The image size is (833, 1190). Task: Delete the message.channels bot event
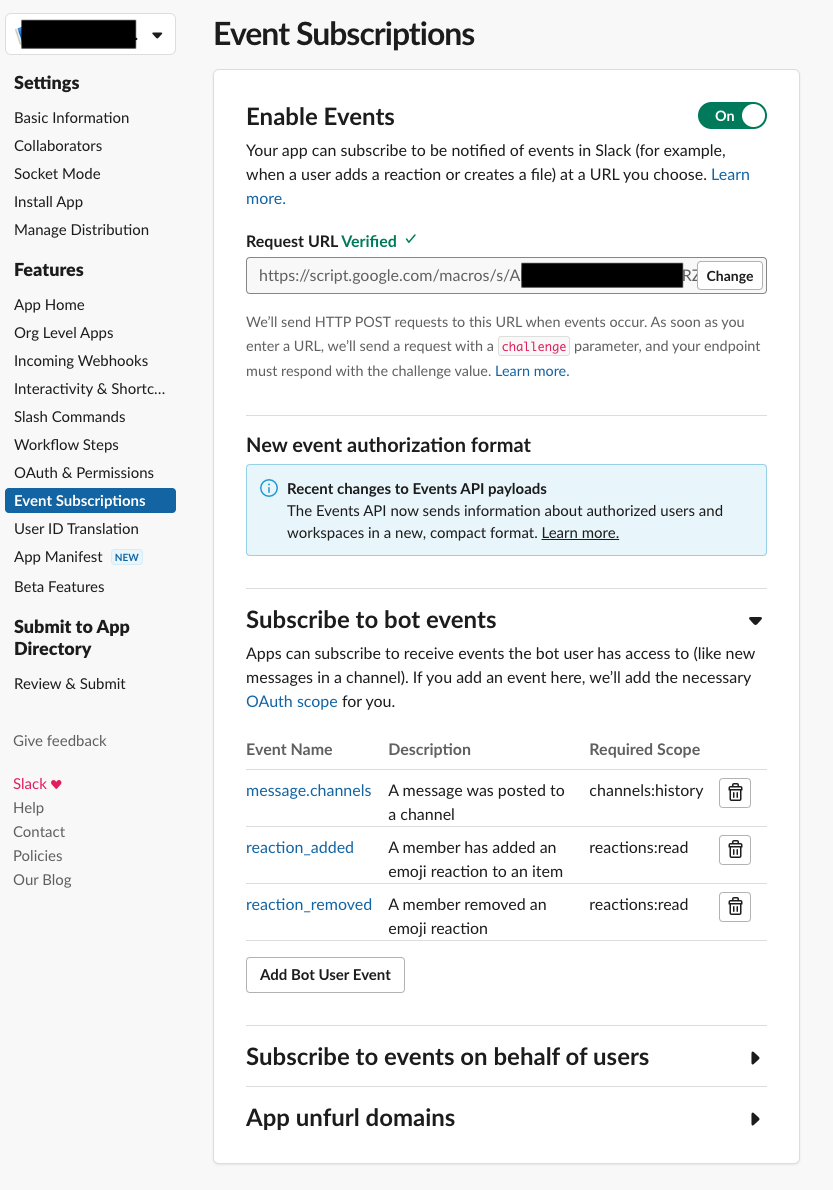734,792
